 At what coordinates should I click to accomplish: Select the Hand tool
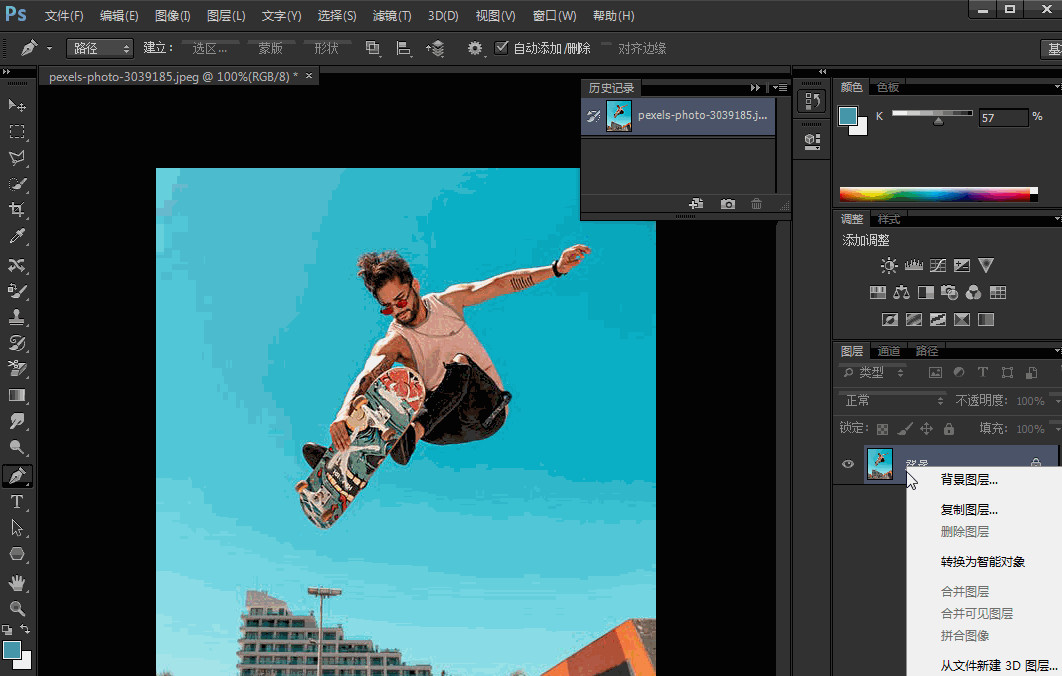click(17, 582)
